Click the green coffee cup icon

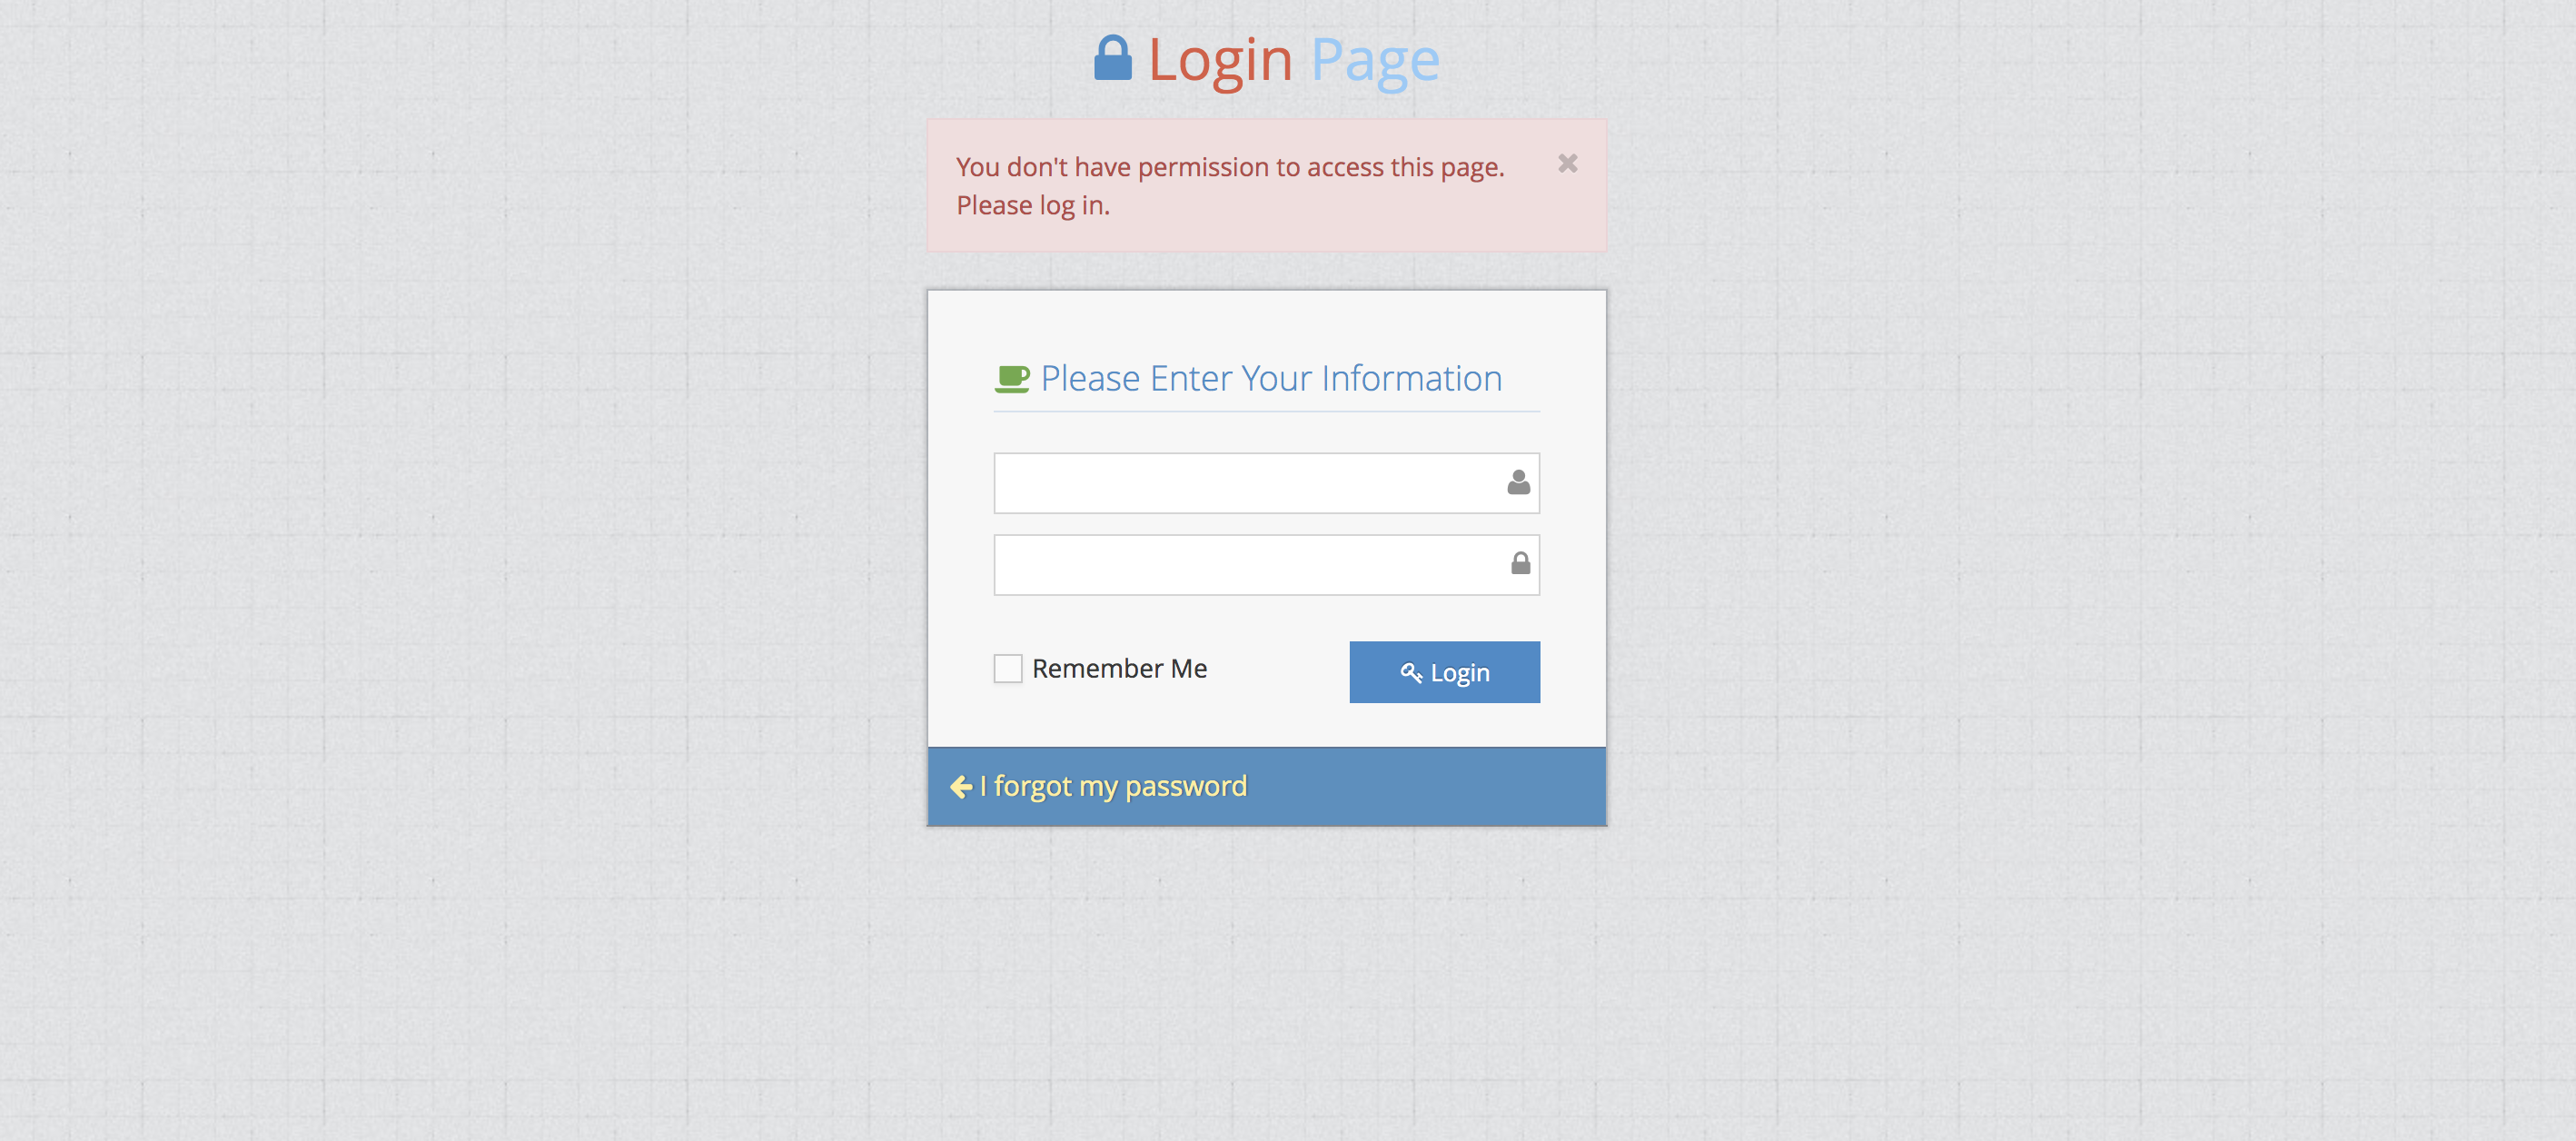coord(1012,379)
